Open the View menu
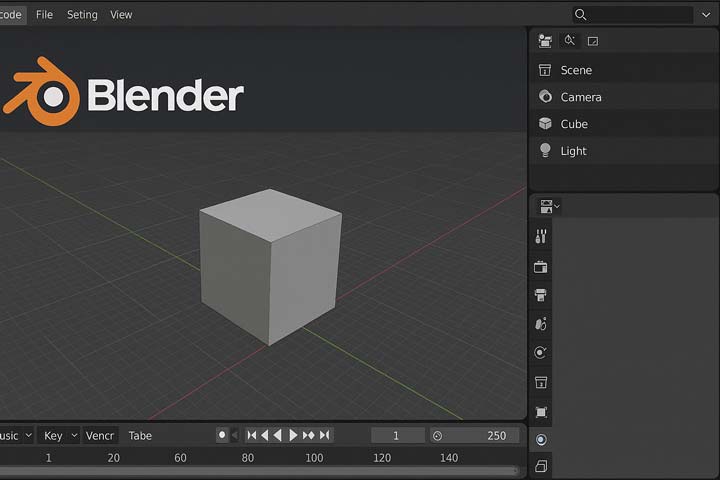The height and width of the screenshot is (480, 720). [x=121, y=15]
